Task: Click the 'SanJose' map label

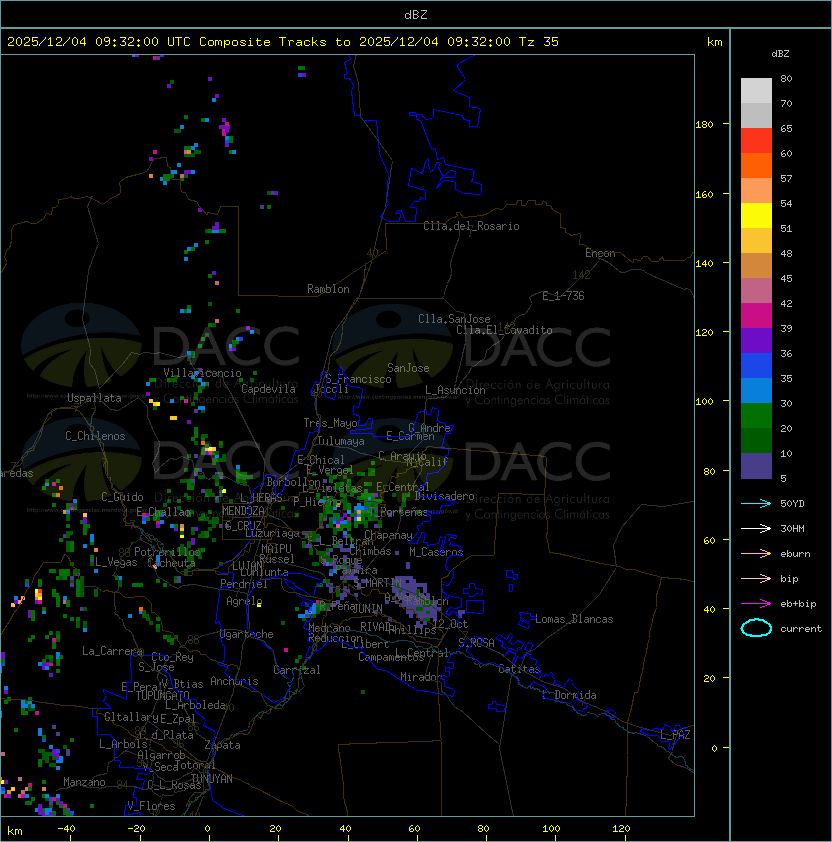Action: pos(408,368)
